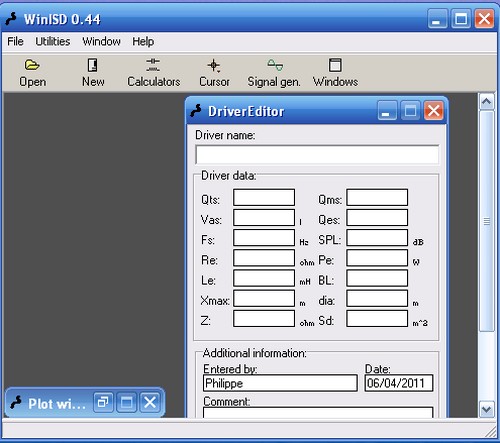Viewport: 500px width, 443px height.
Task: Open a project with the Open toolbar icon
Action: [x=32, y=73]
